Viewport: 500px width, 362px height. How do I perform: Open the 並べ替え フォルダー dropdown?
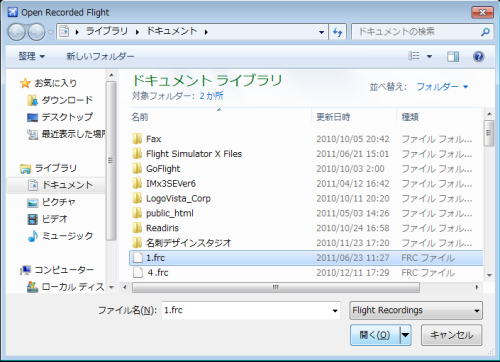(x=442, y=87)
